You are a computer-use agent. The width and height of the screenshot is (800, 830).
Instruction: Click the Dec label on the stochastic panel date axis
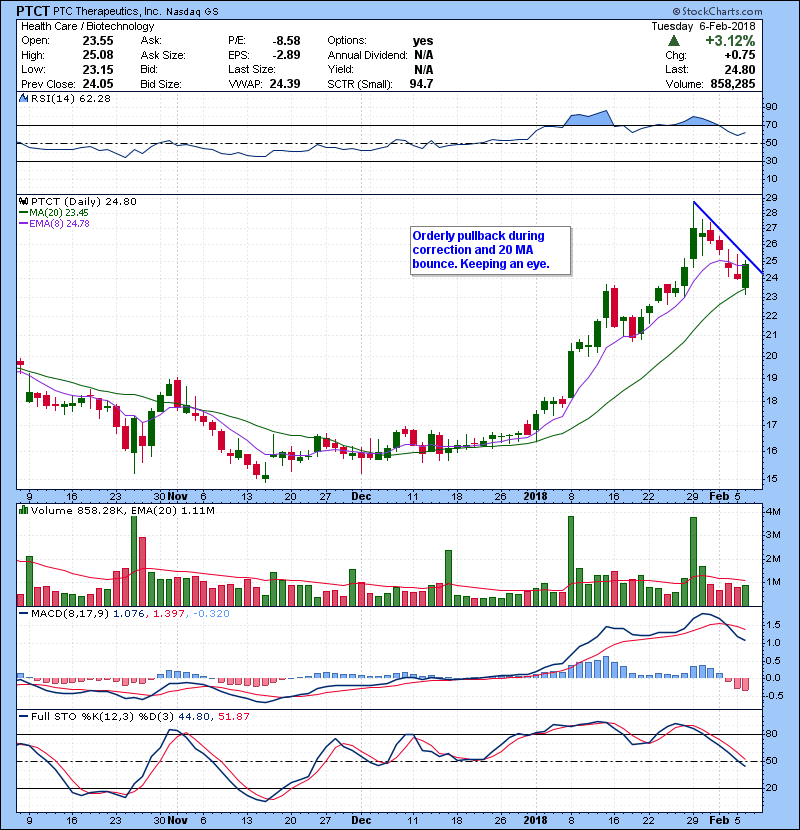361,820
